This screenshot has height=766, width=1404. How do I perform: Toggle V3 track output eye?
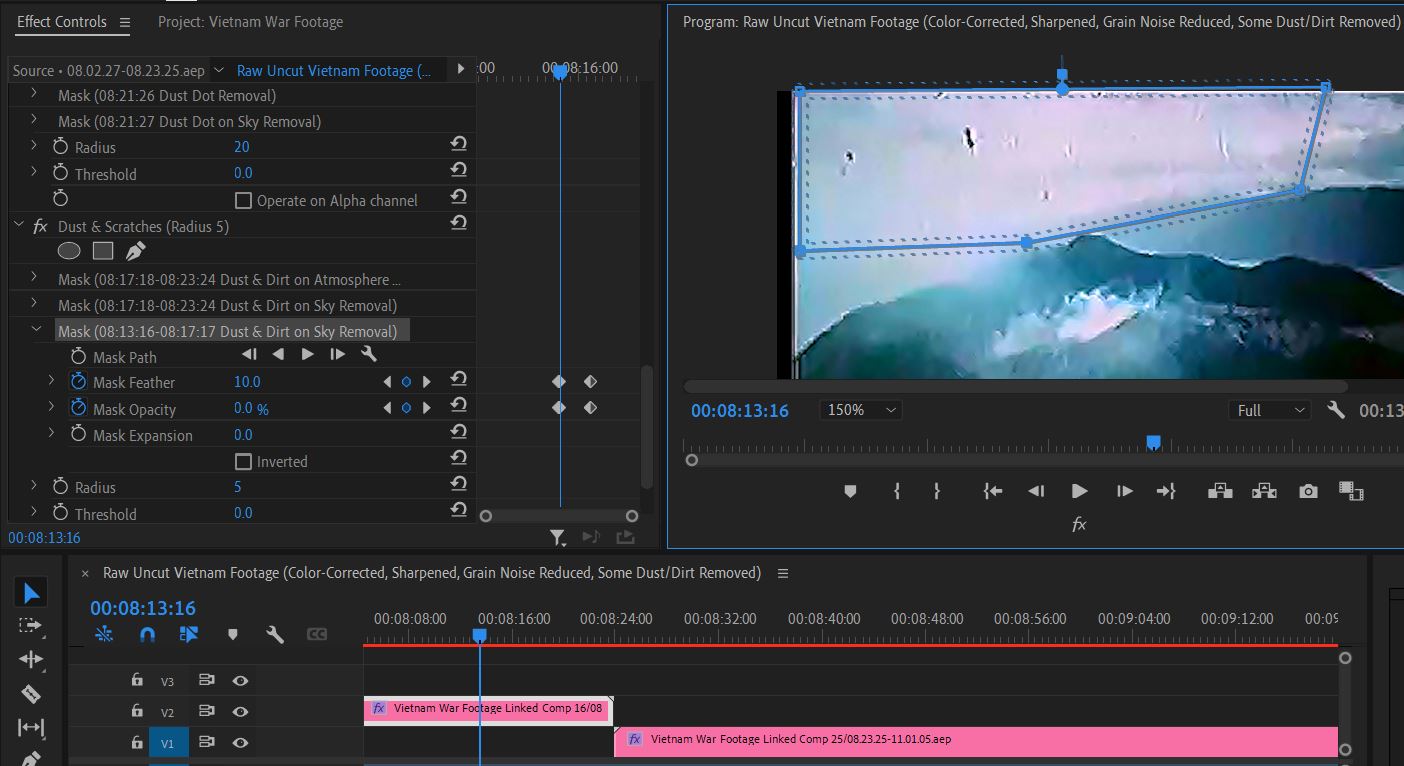tap(240, 680)
